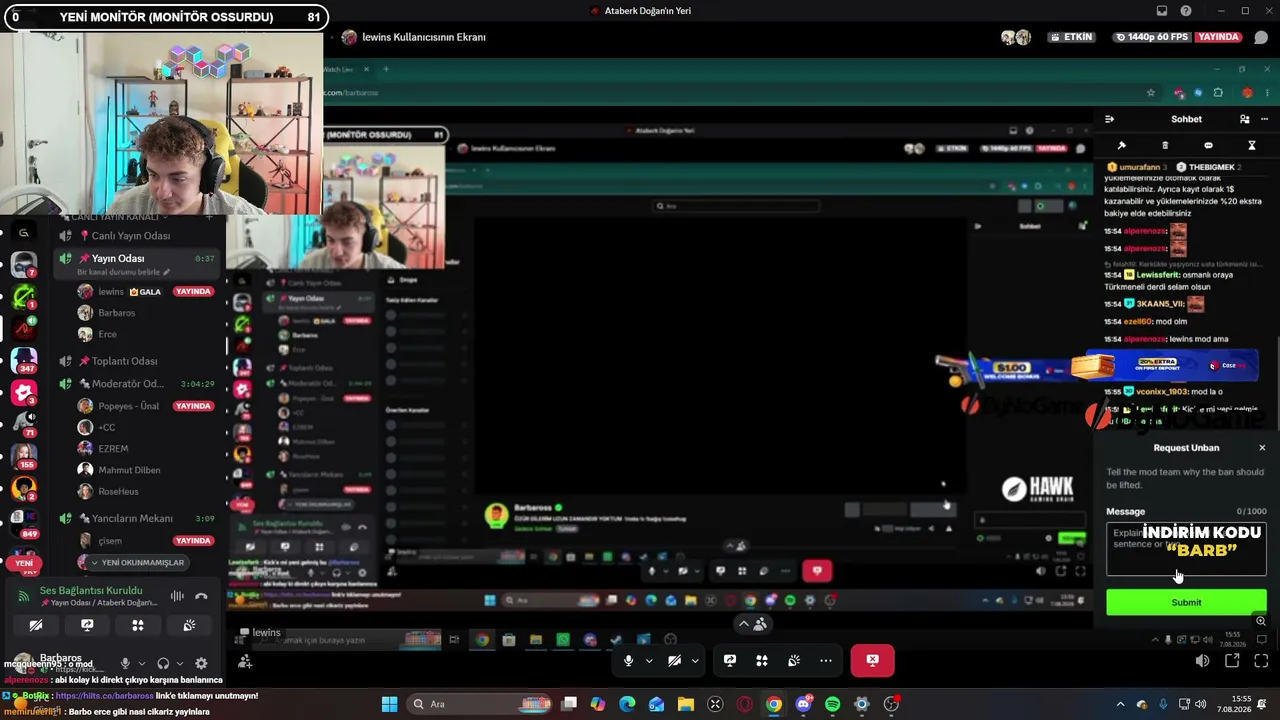
Task: Type in the unban Message field
Action: pos(1186,549)
